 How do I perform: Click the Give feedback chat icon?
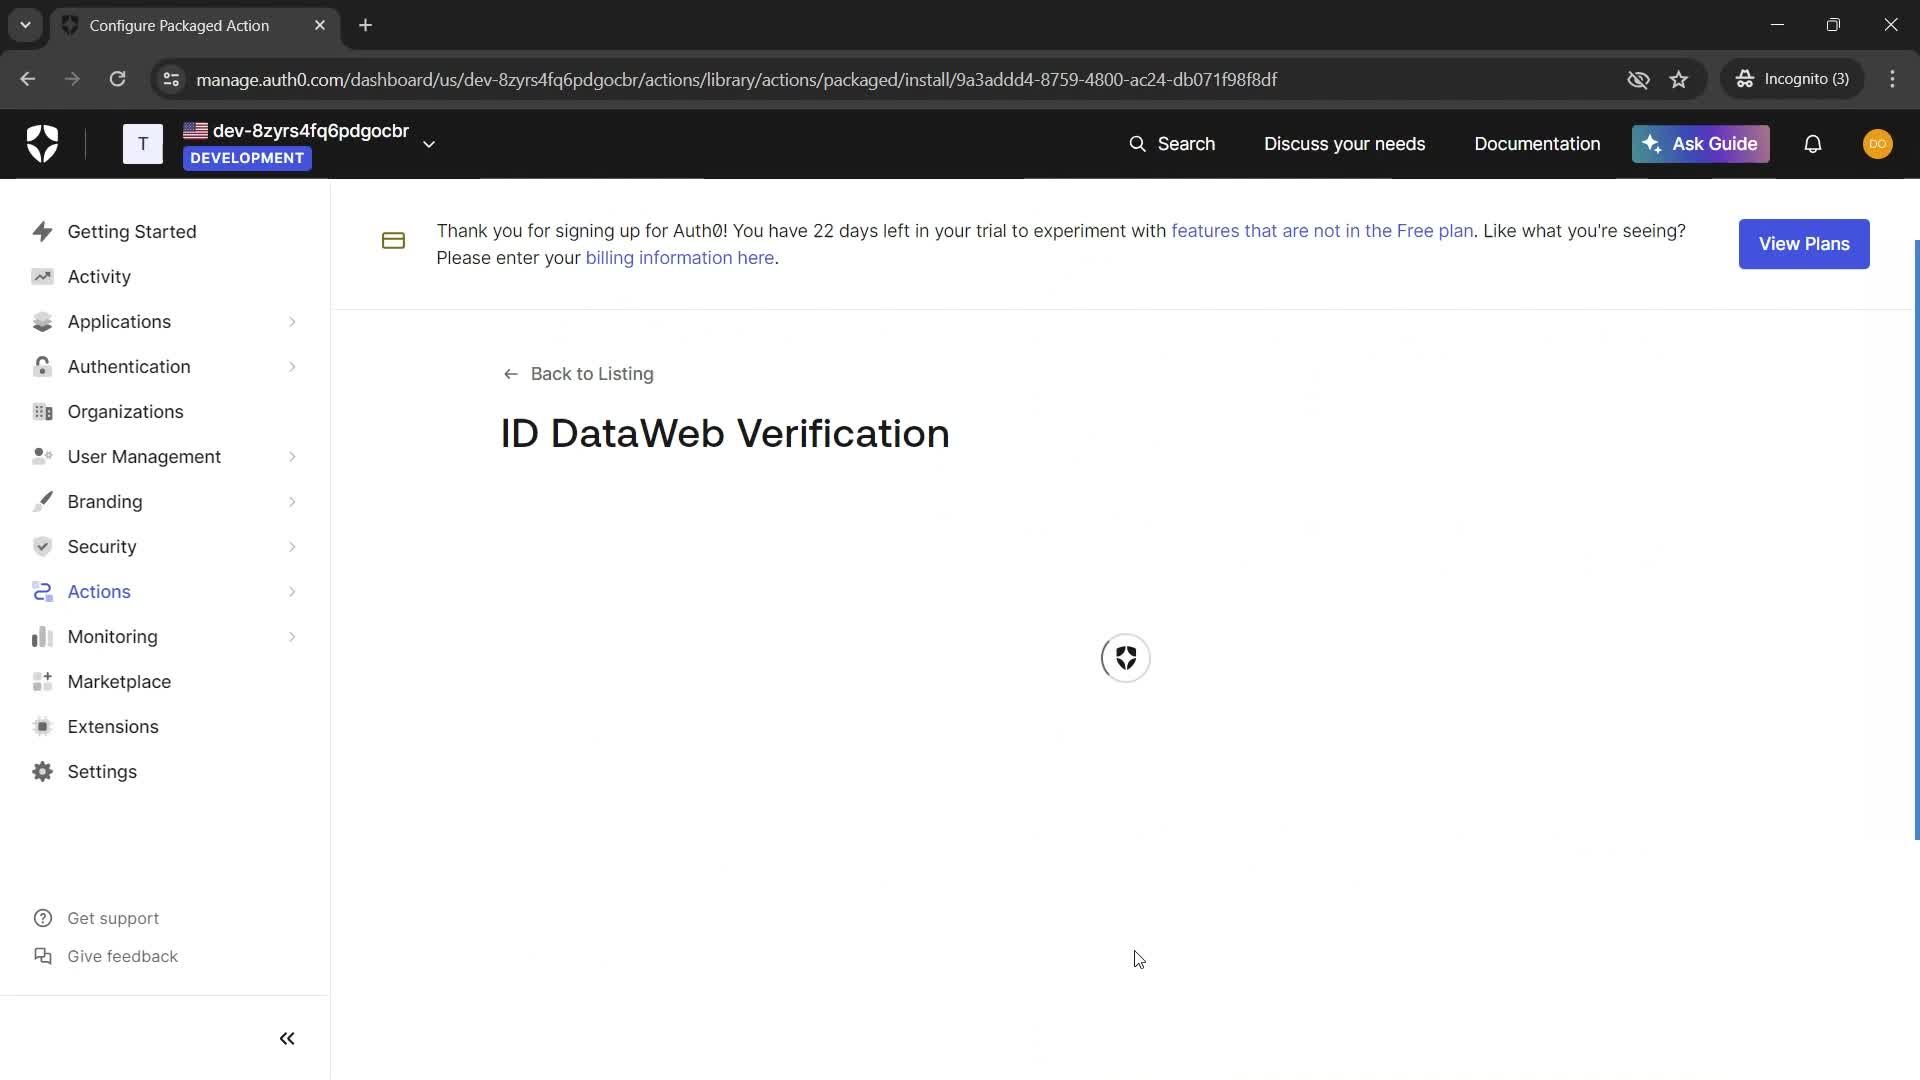(43, 957)
